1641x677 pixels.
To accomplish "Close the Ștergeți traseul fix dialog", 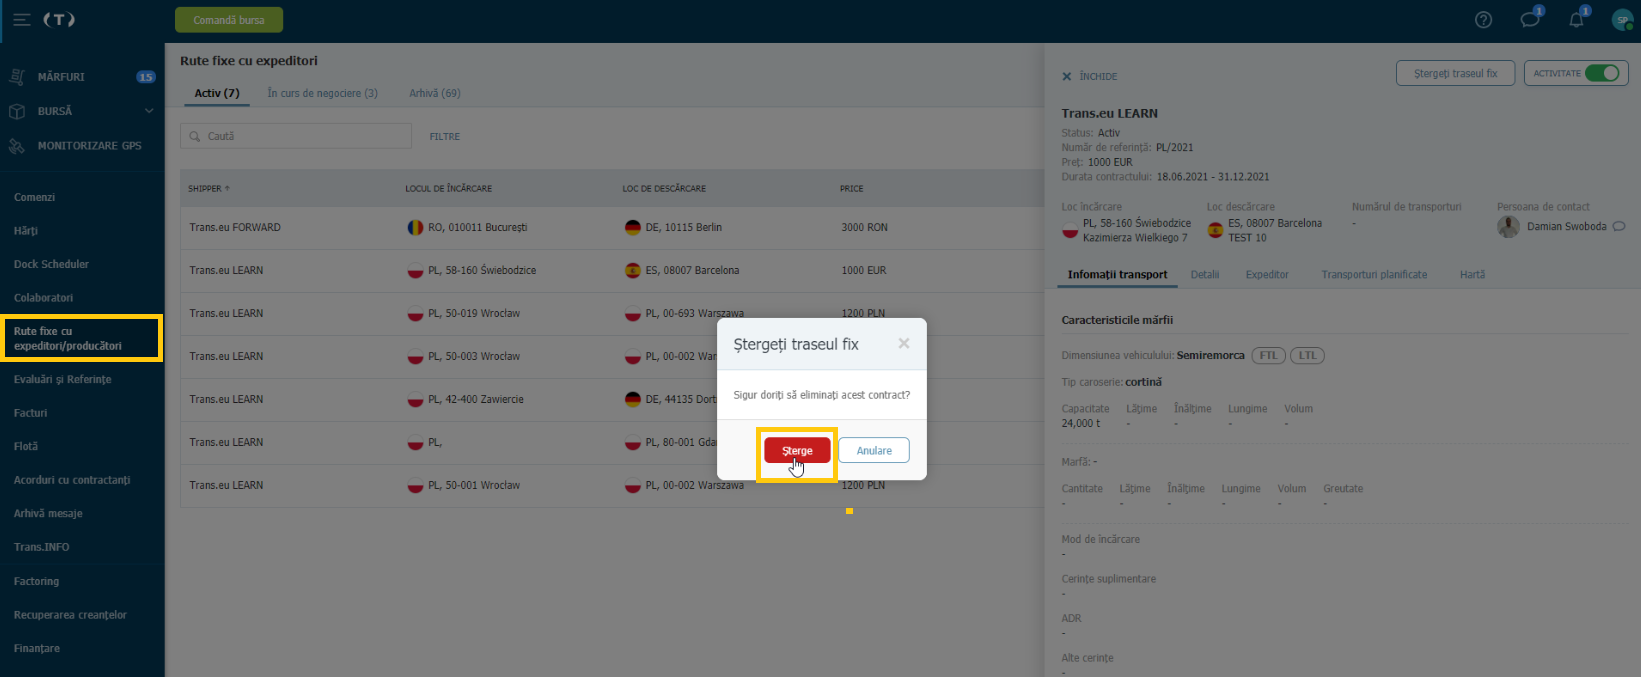I will (x=904, y=344).
